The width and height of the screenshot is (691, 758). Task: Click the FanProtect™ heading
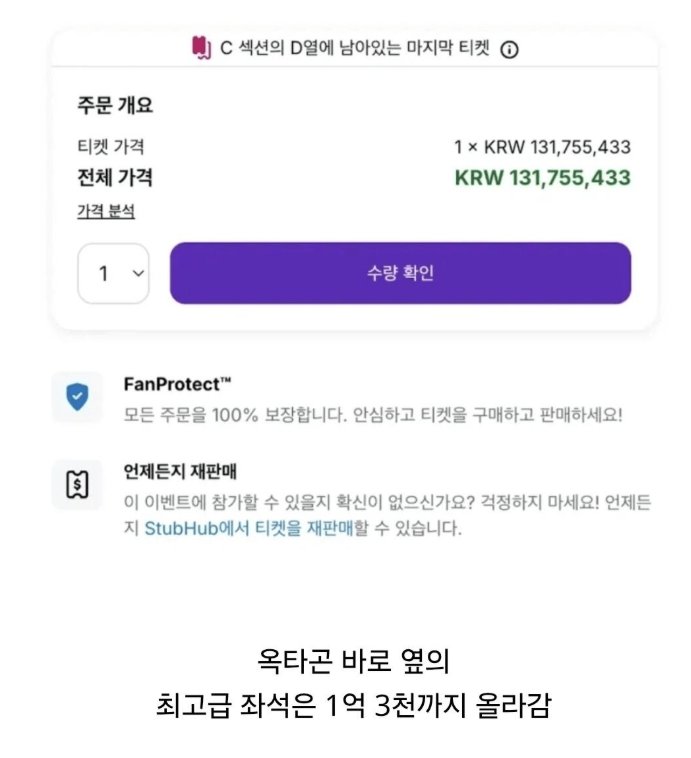click(177, 384)
